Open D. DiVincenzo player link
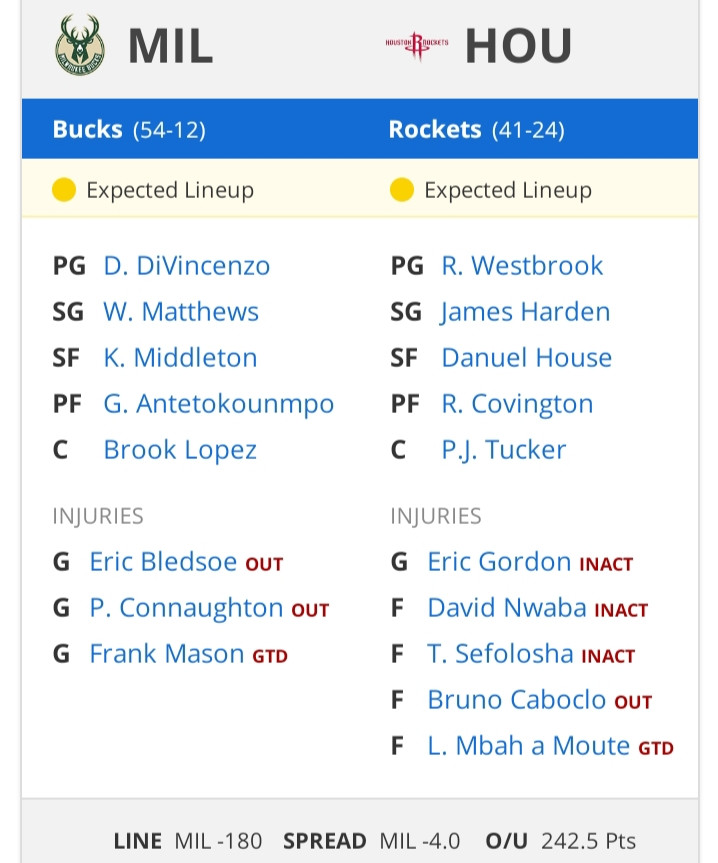Screen dimensions: 718x863 click(187, 266)
